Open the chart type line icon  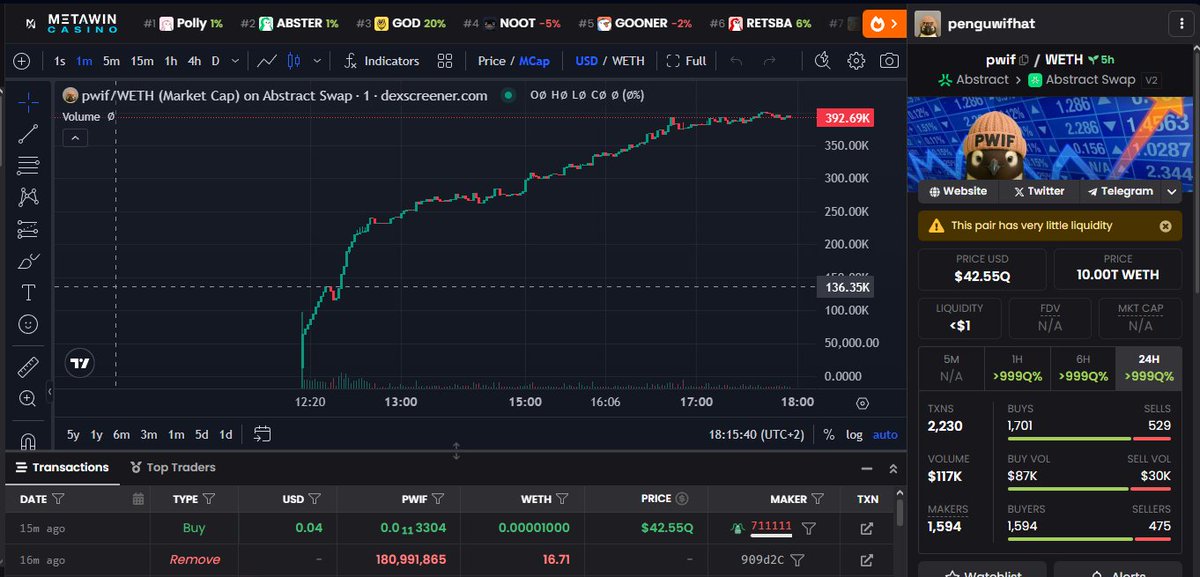pyautogui.click(x=267, y=61)
